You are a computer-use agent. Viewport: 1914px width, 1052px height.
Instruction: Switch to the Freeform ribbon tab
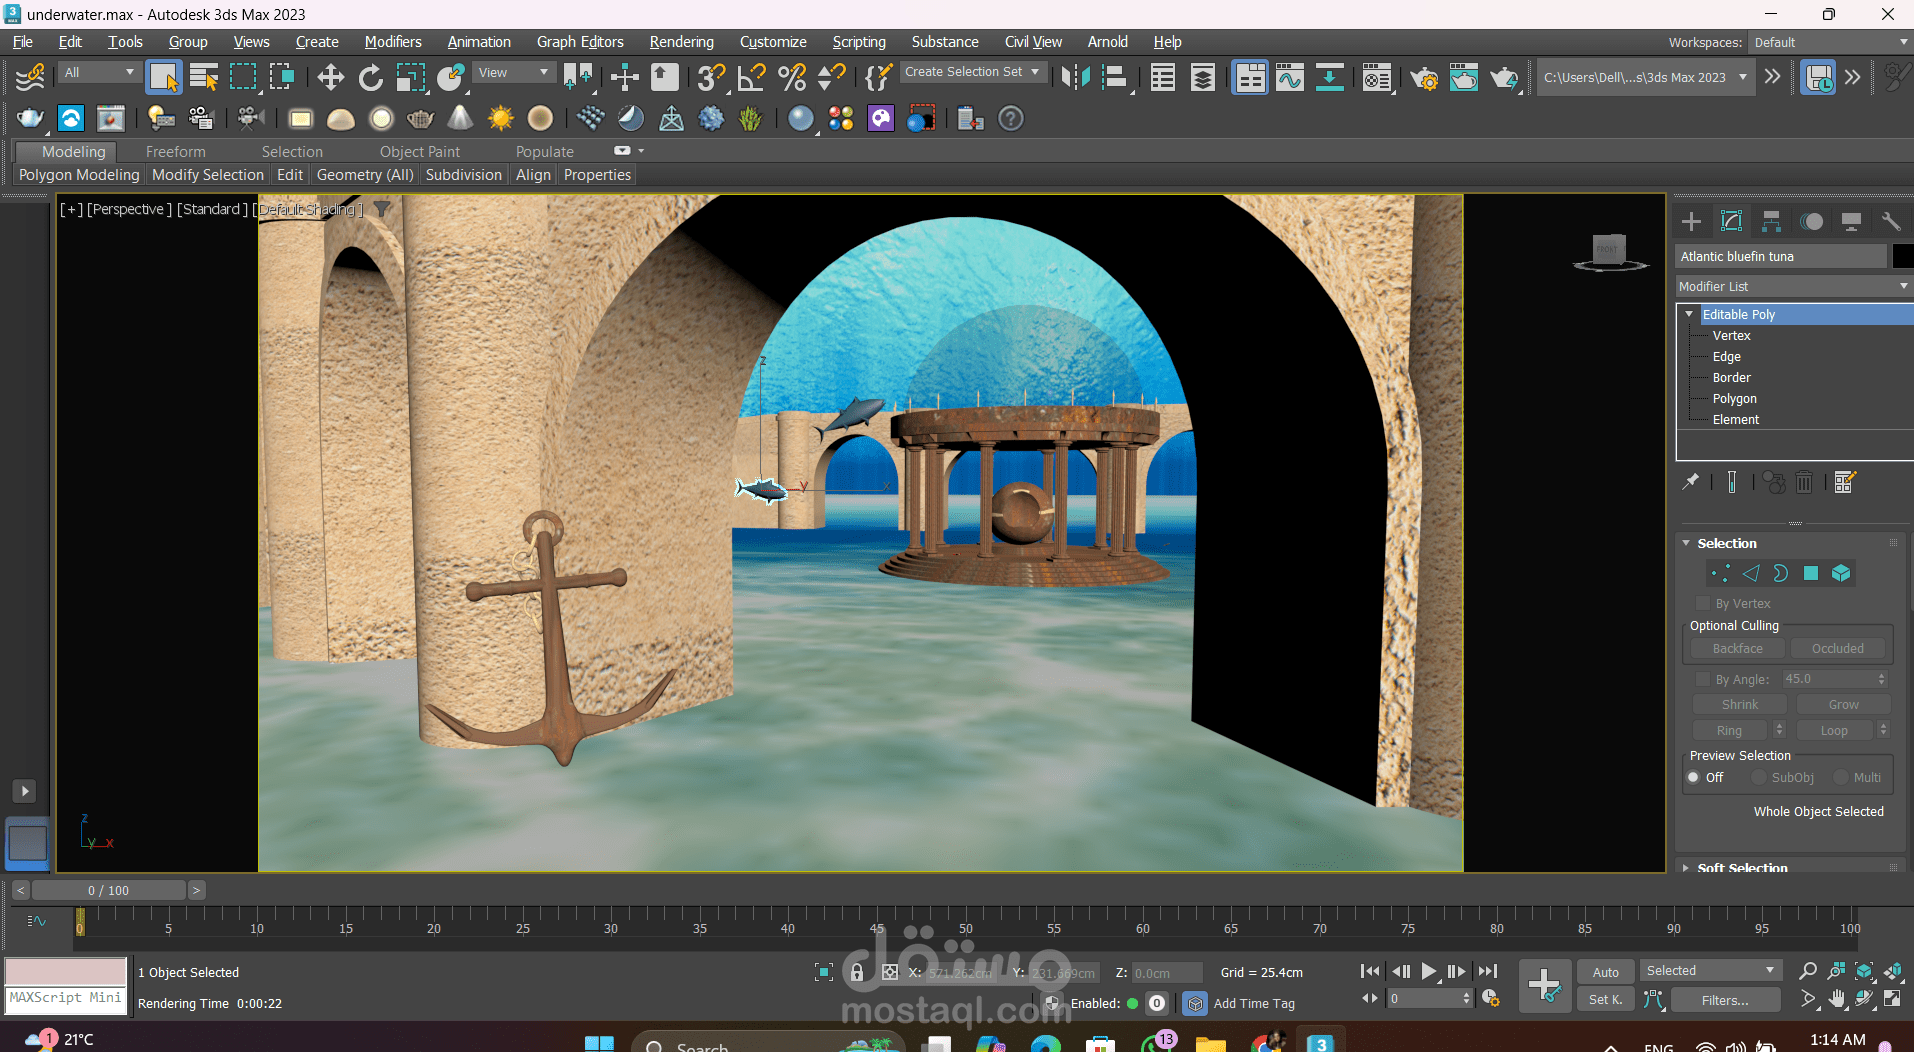click(x=175, y=152)
